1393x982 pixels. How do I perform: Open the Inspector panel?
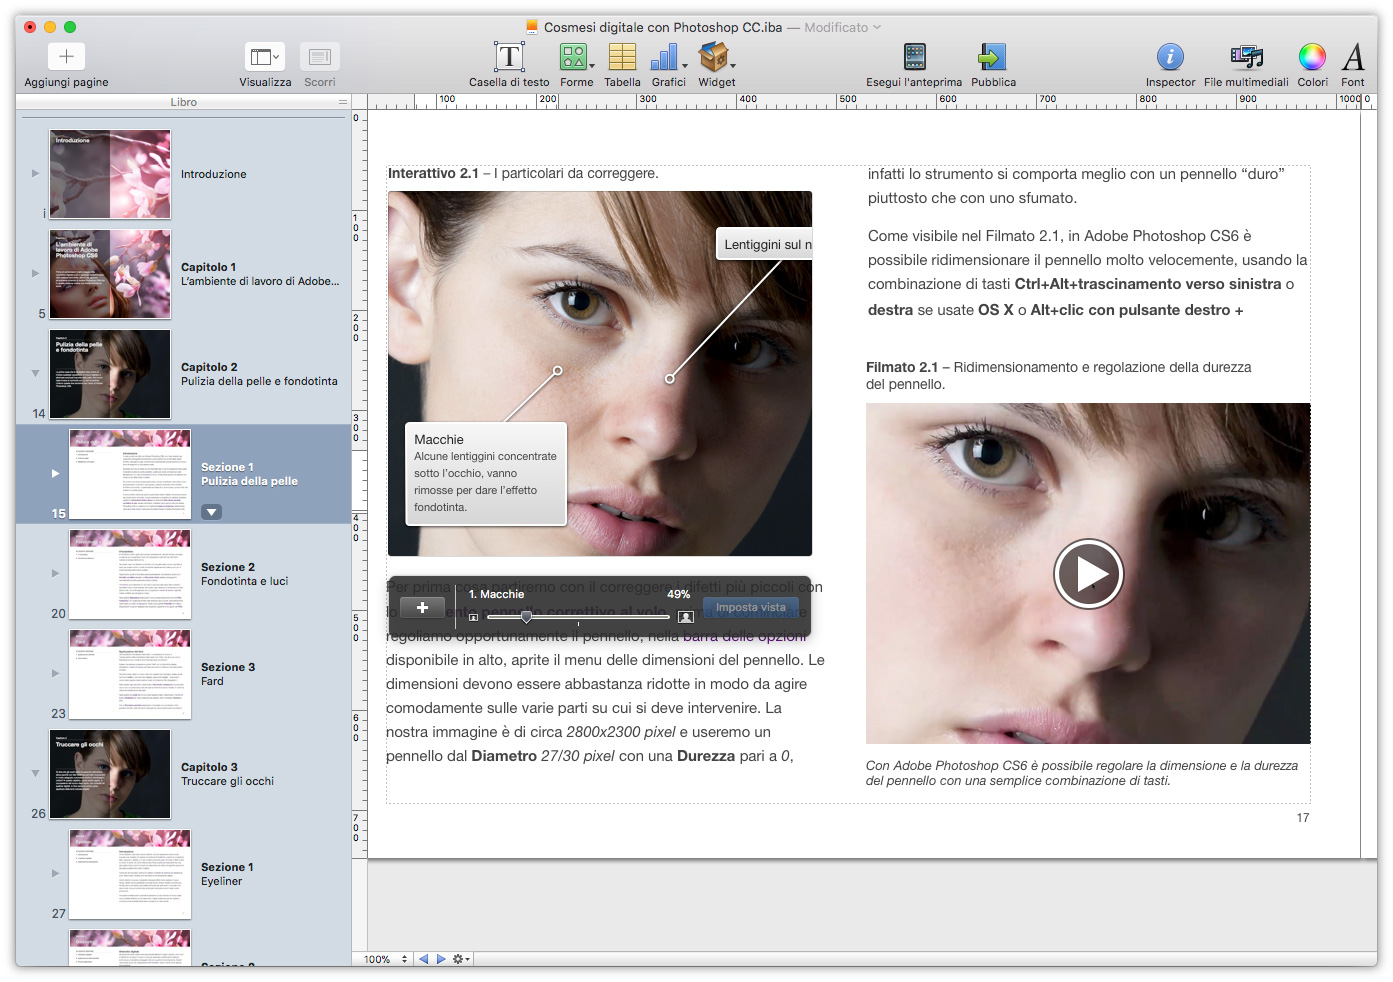[x=1170, y=57]
